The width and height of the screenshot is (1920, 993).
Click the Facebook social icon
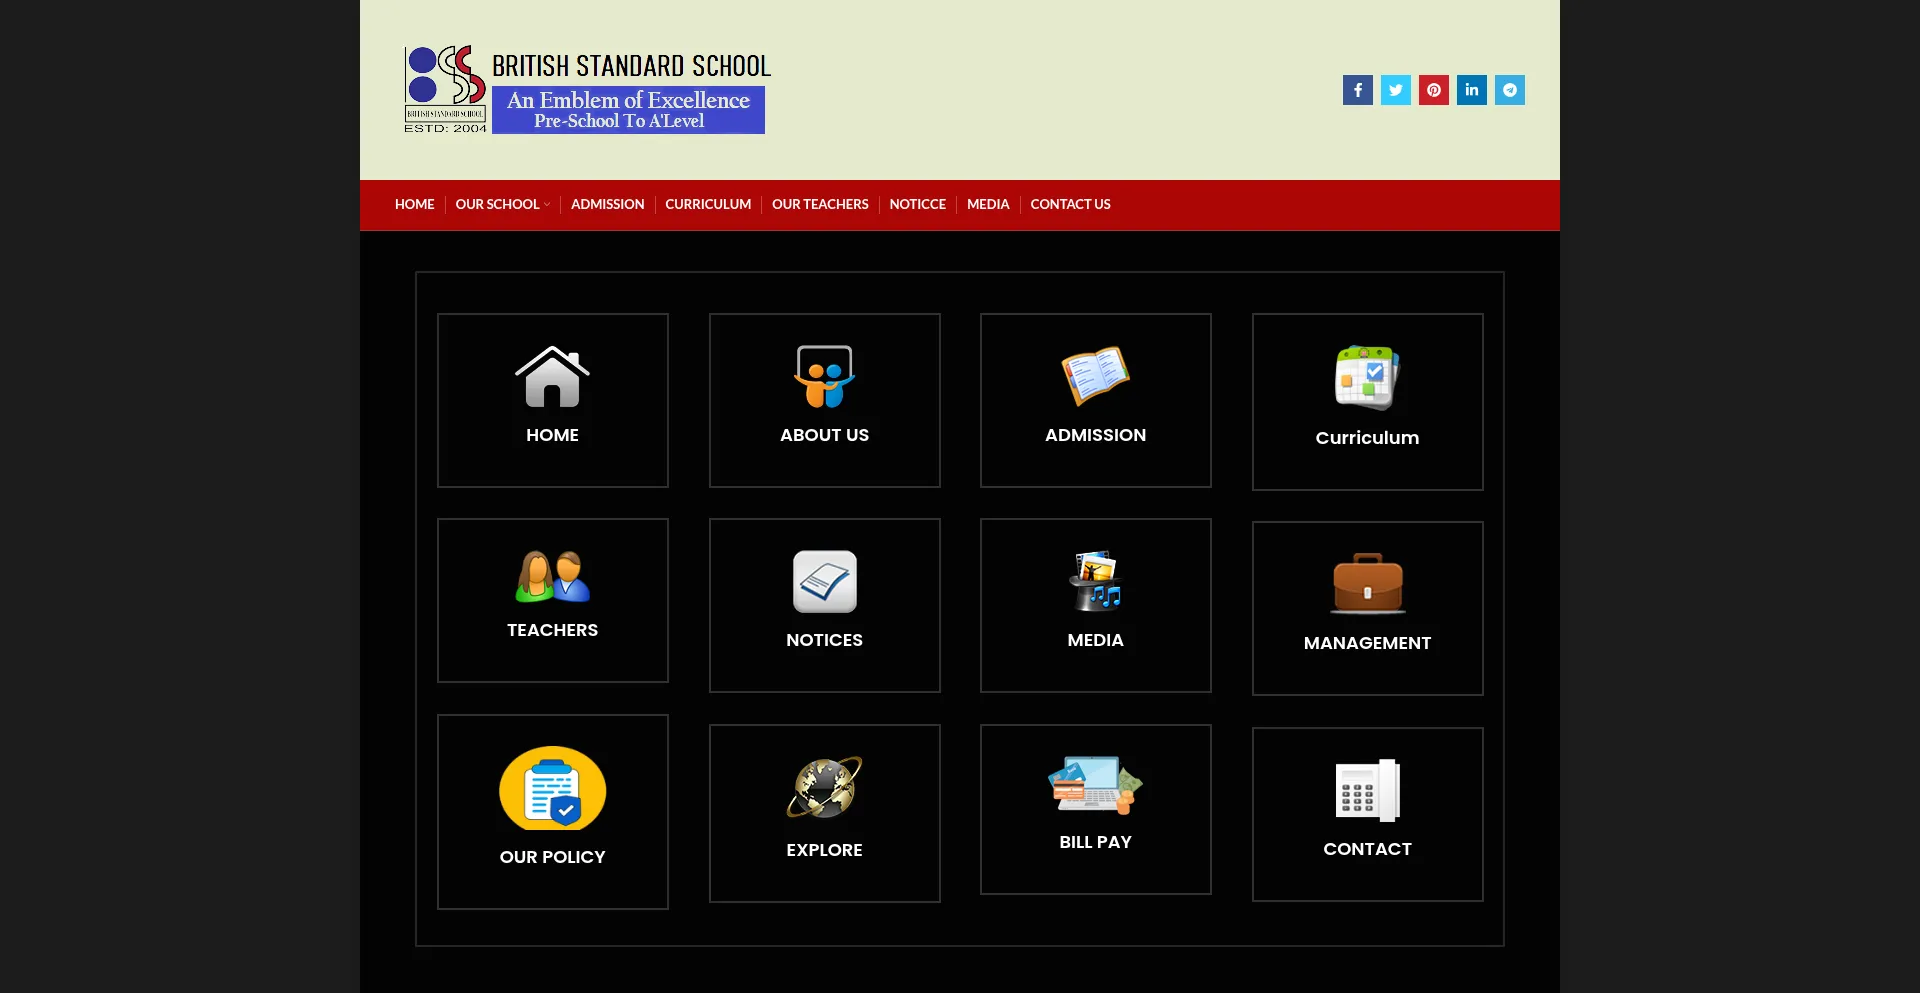(x=1357, y=90)
